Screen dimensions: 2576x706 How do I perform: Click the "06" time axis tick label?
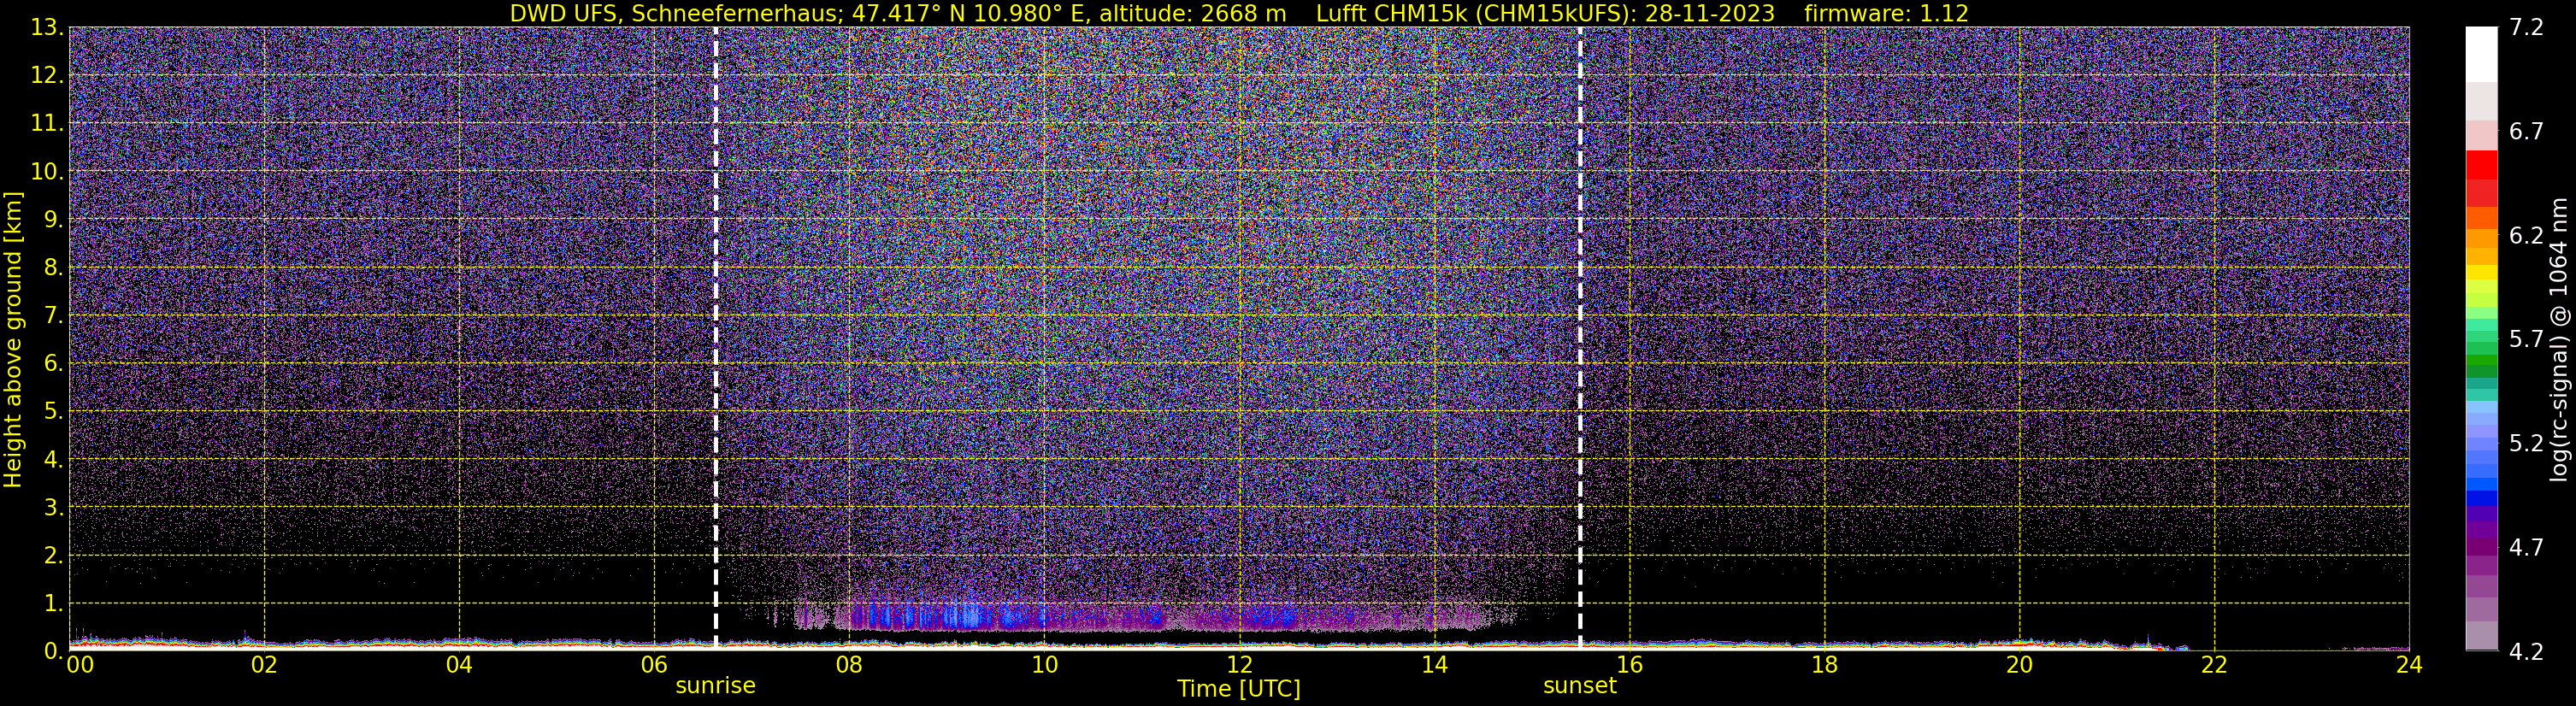[x=654, y=666]
